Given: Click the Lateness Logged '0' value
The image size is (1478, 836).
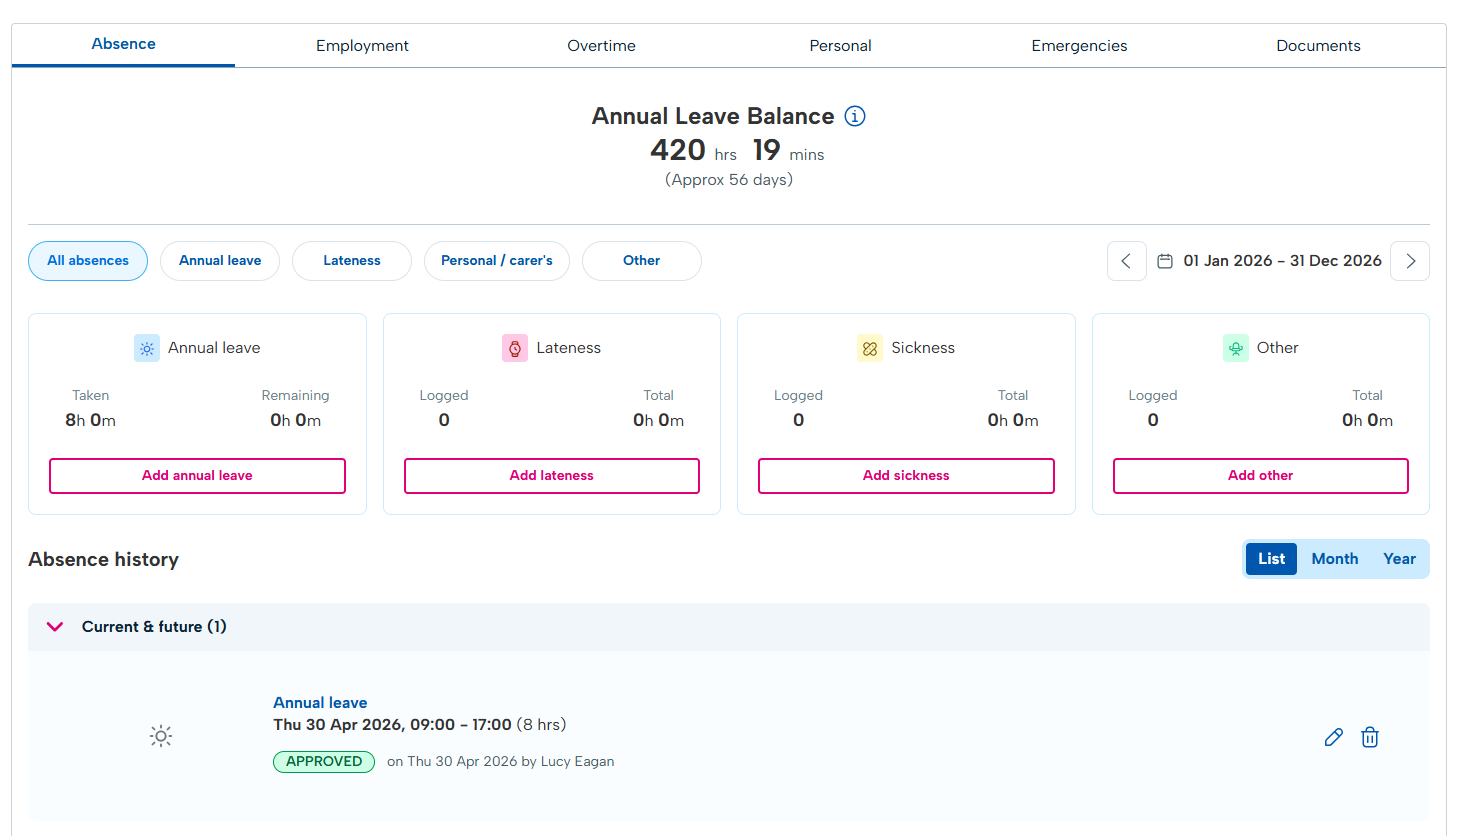Looking at the screenshot, I should [x=444, y=421].
